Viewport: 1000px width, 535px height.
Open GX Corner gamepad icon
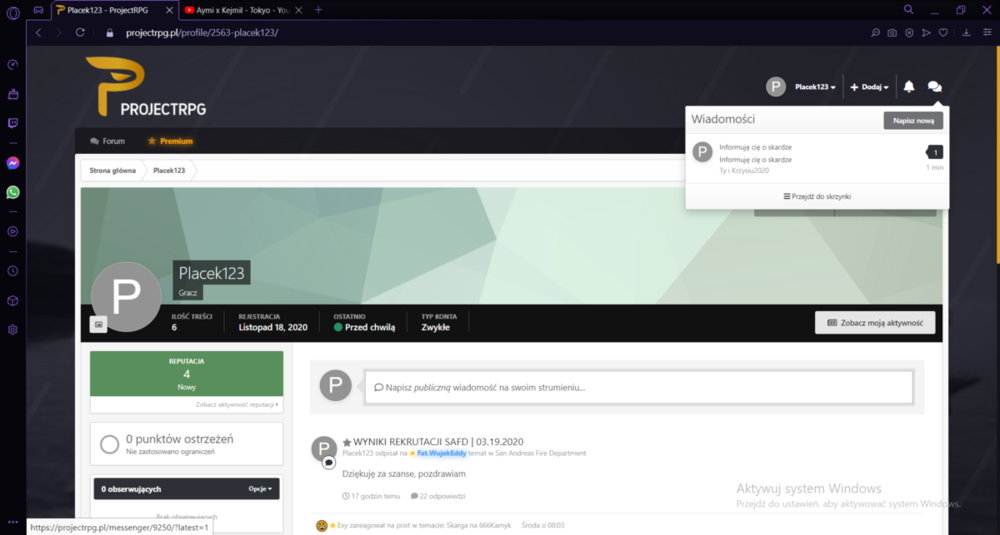[39, 10]
